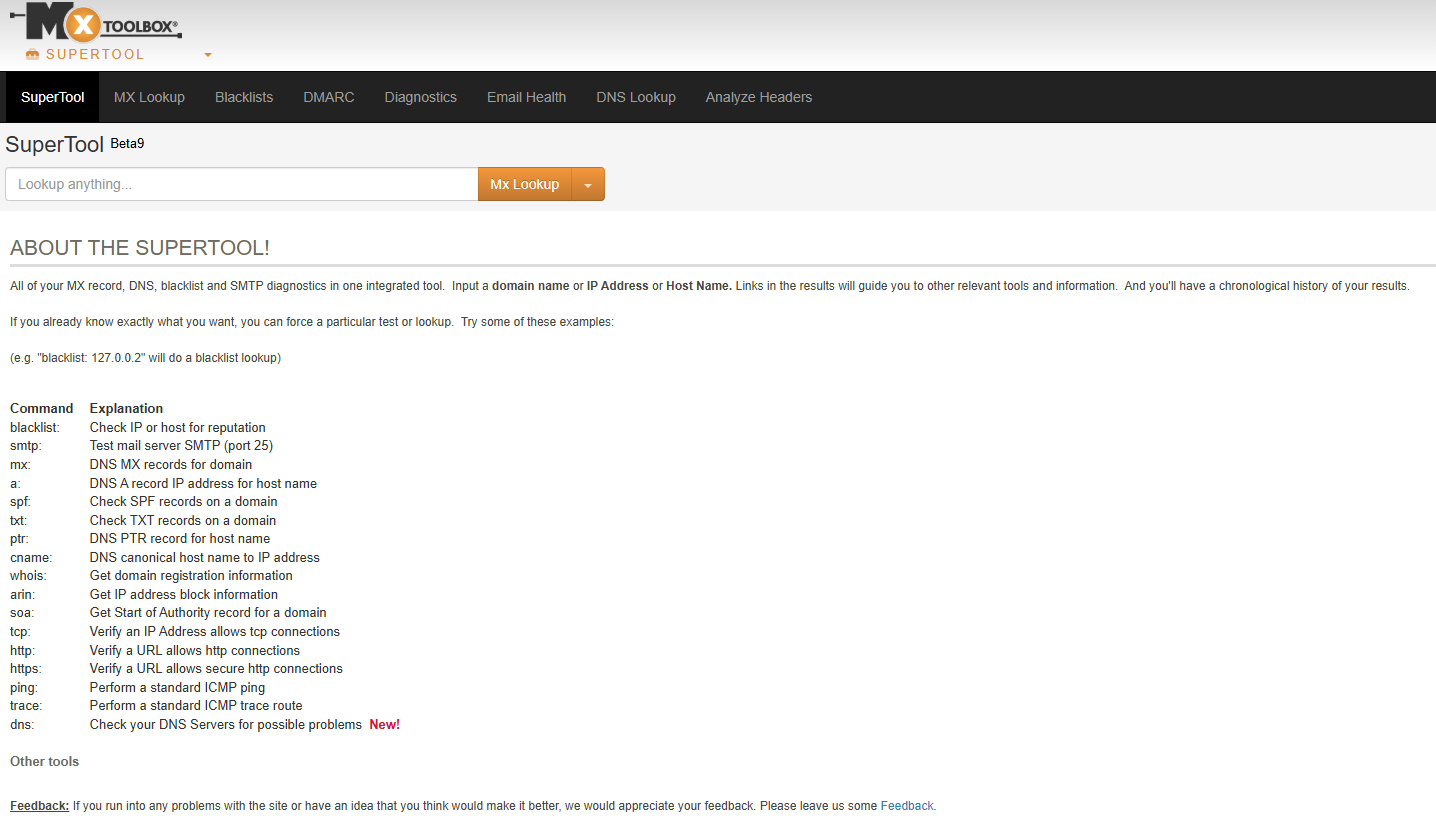1436x833 pixels.
Task: Click the 'whois:' command
Action: click(28, 575)
